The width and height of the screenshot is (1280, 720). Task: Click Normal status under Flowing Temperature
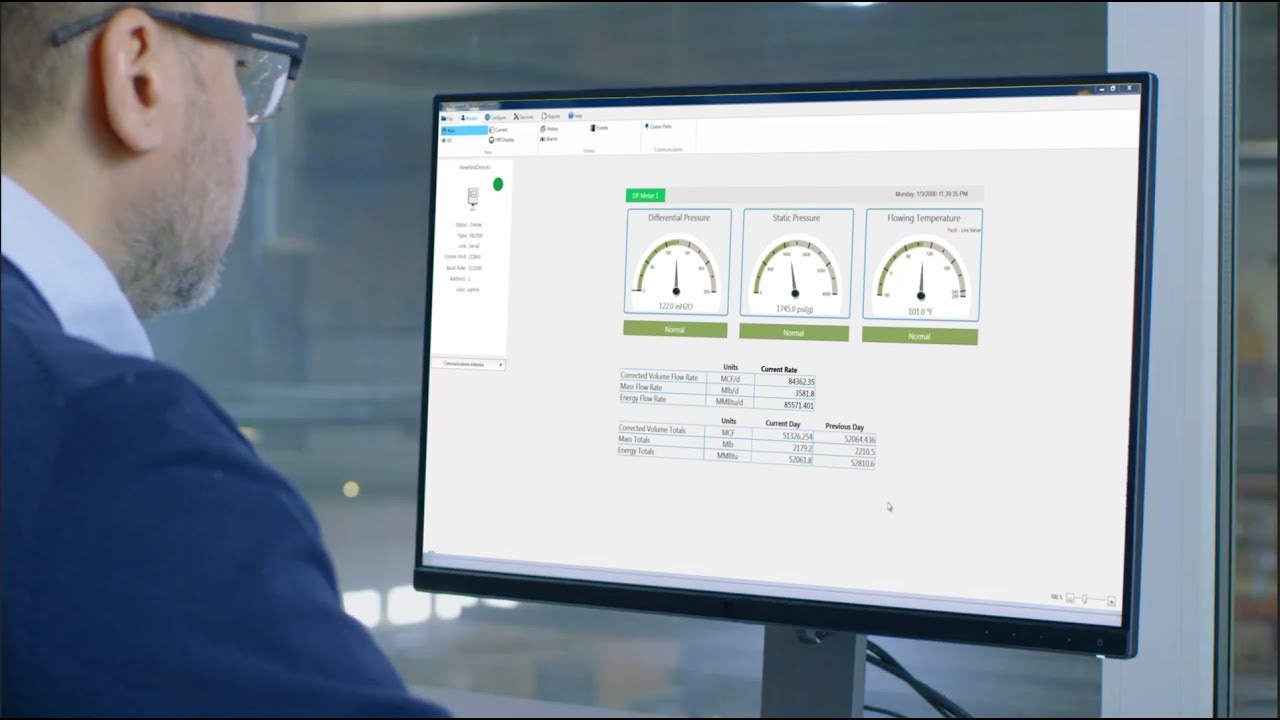pyautogui.click(x=919, y=336)
